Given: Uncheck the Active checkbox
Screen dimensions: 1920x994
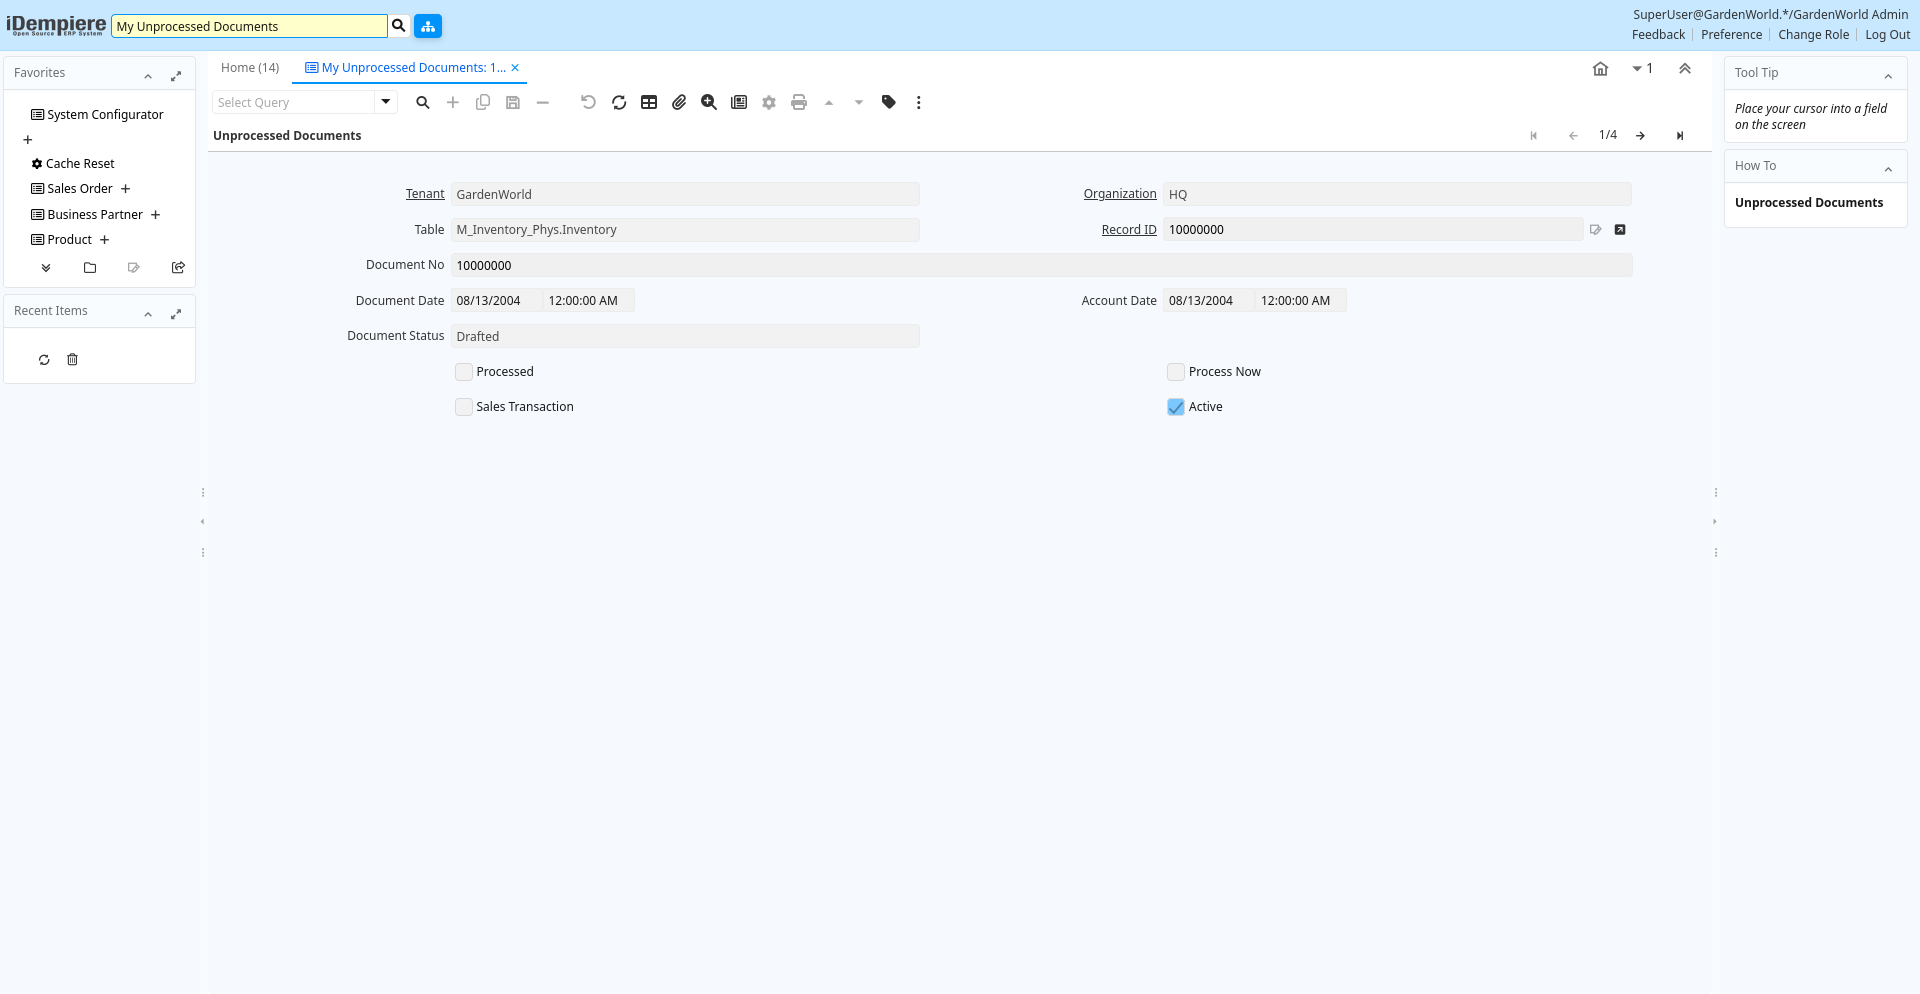Looking at the screenshot, I should coord(1176,407).
